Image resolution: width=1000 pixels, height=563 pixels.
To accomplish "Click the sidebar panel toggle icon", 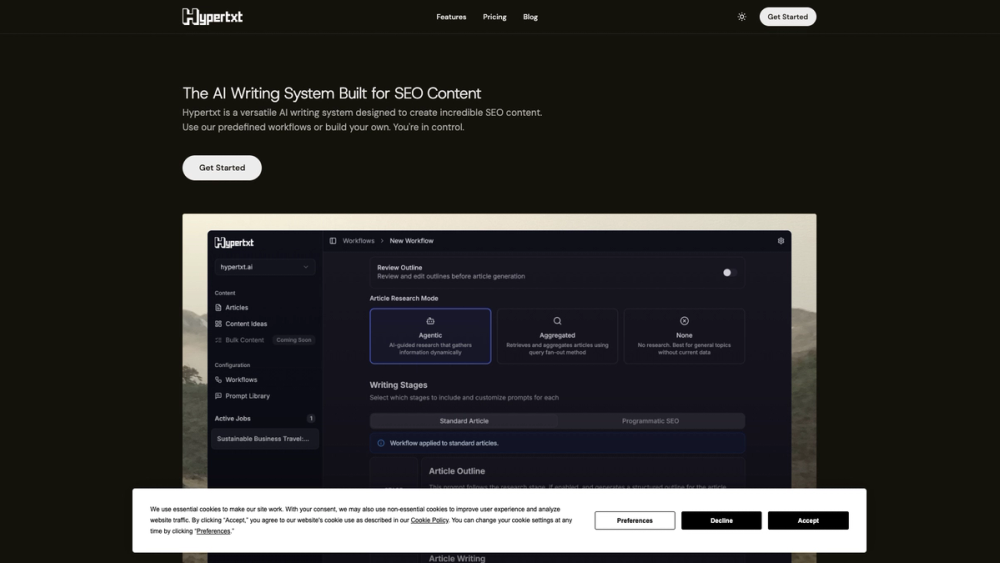I will (333, 241).
